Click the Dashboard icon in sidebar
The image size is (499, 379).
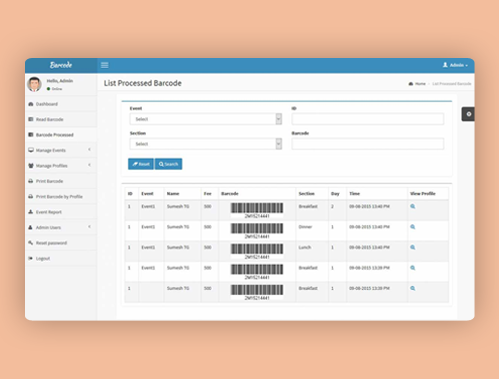coord(31,104)
